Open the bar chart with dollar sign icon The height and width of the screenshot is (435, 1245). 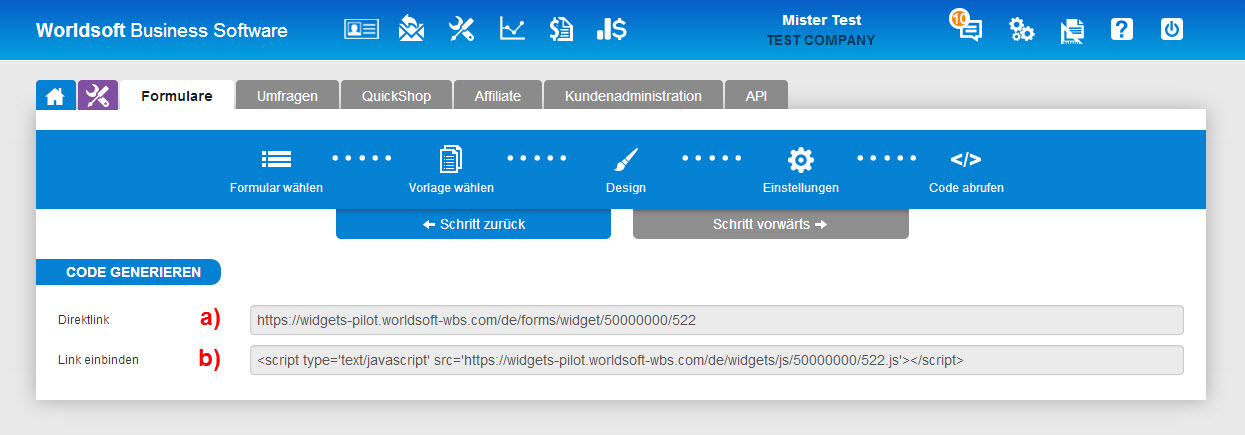click(x=611, y=29)
